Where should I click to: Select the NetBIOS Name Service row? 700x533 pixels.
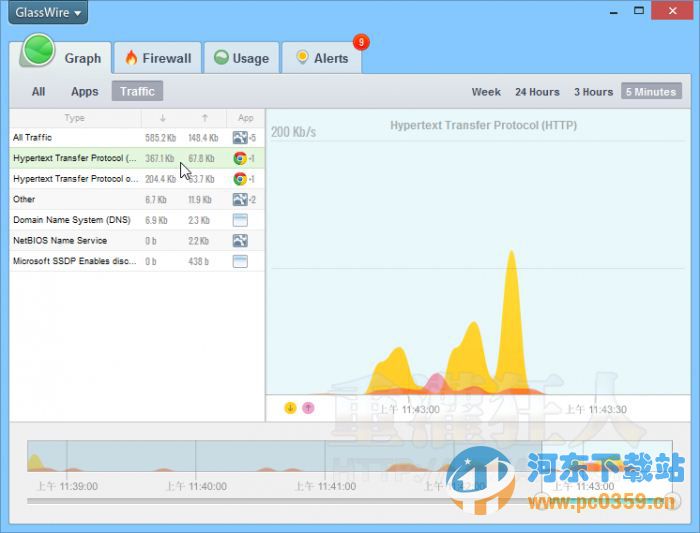(x=137, y=240)
